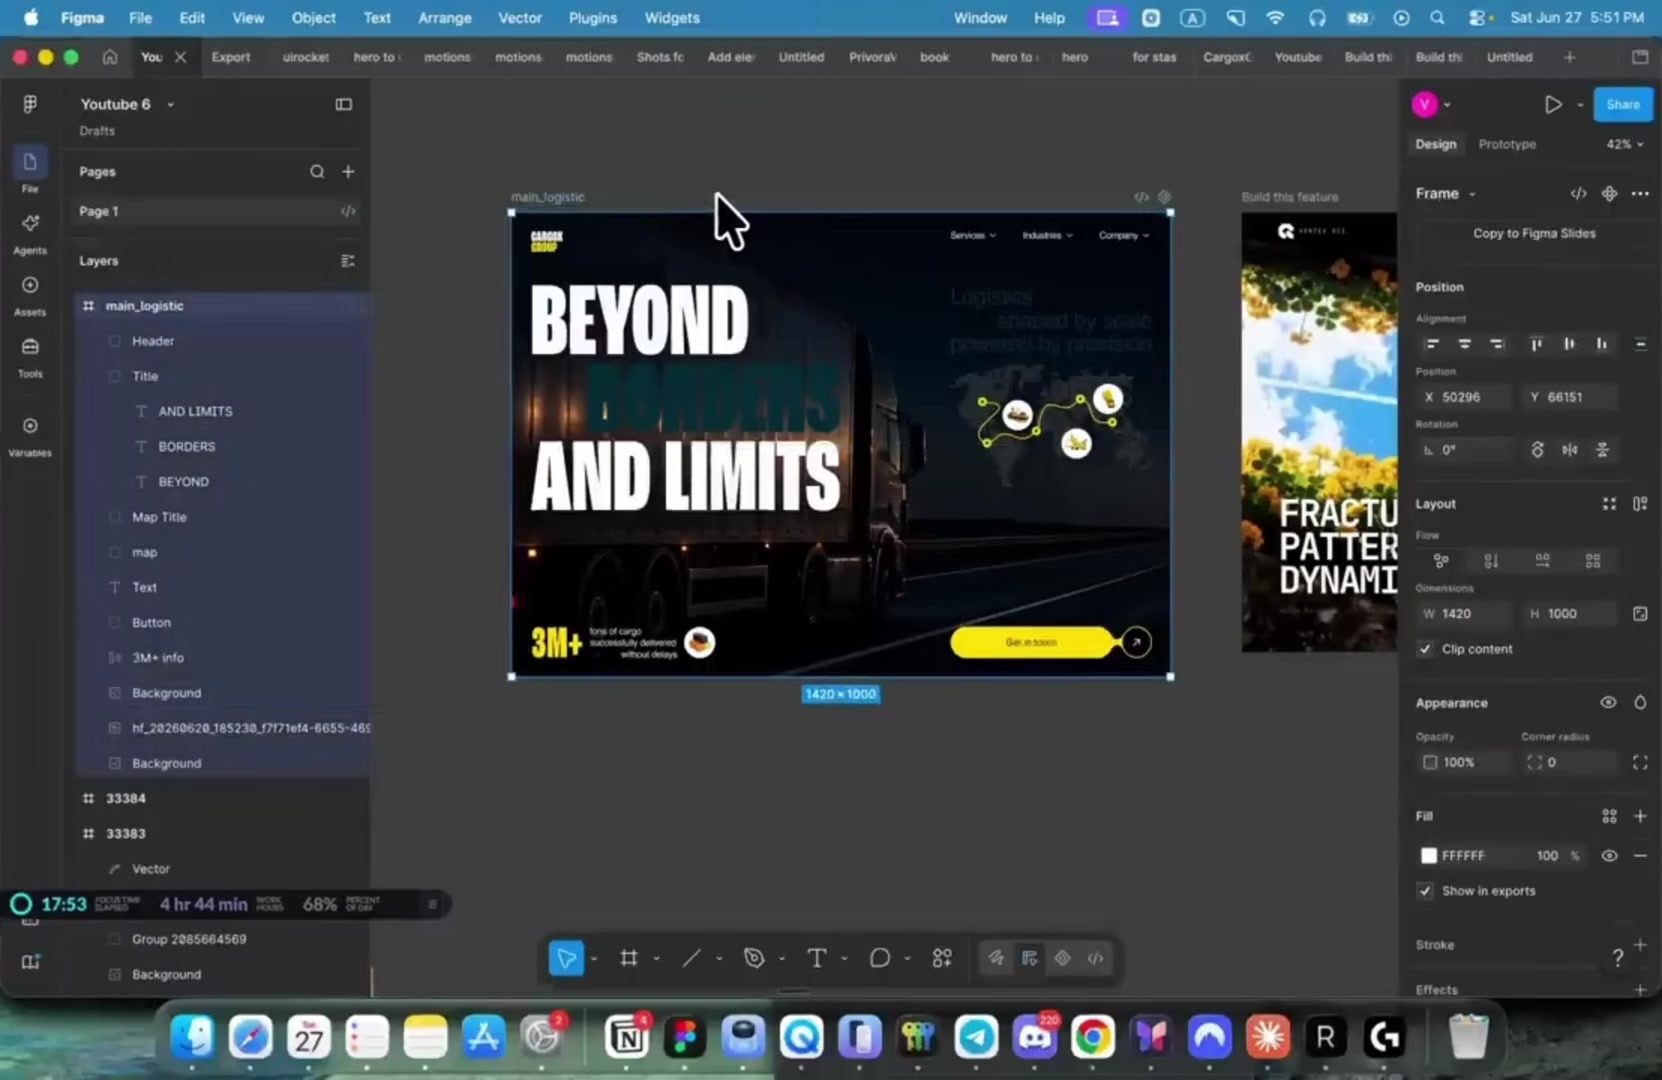
Task: Toggle Appearance visibility eye icon
Action: (1608, 703)
